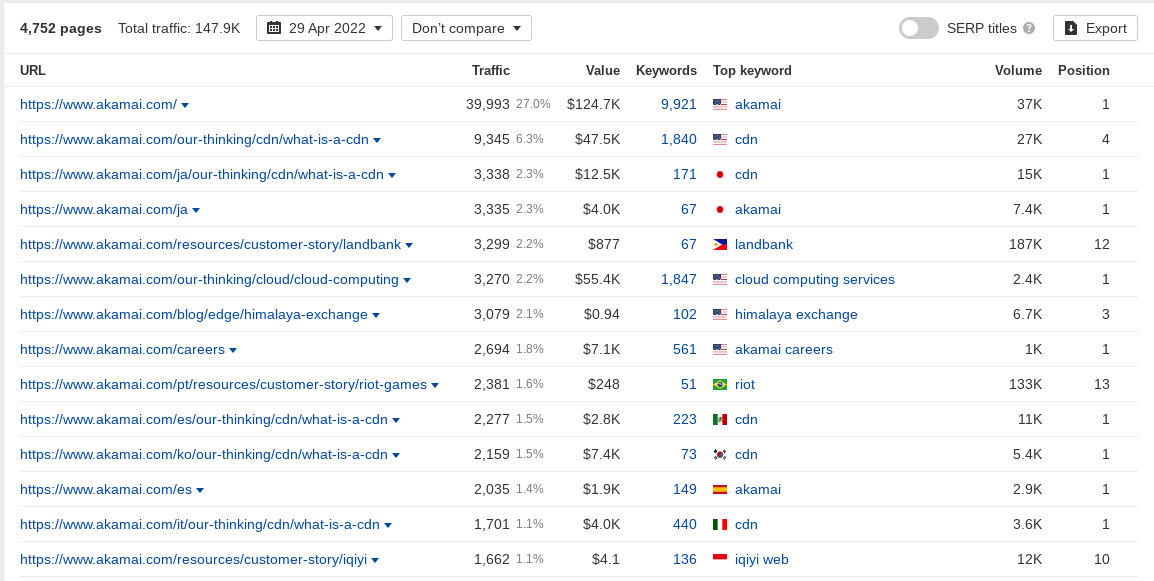Image resolution: width=1154 pixels, height=581 pixels.
Task: Click the calendar icon beside 29 Apr 2022
Action: [274, 28]
